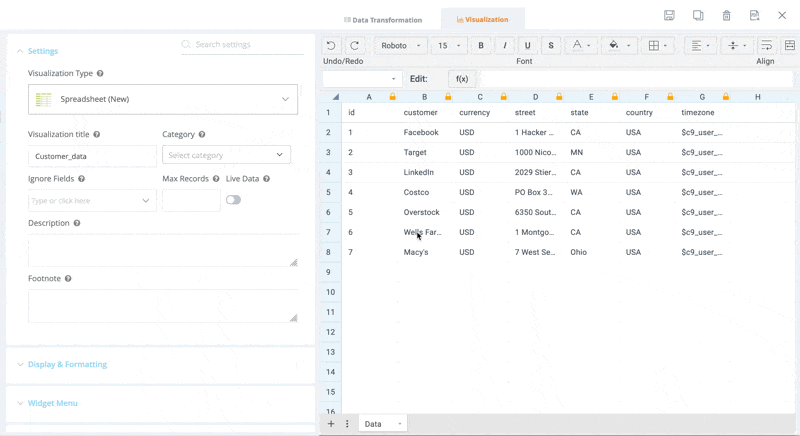Select the Data sheet tab

pyautogui.click(x=373, y=424)
